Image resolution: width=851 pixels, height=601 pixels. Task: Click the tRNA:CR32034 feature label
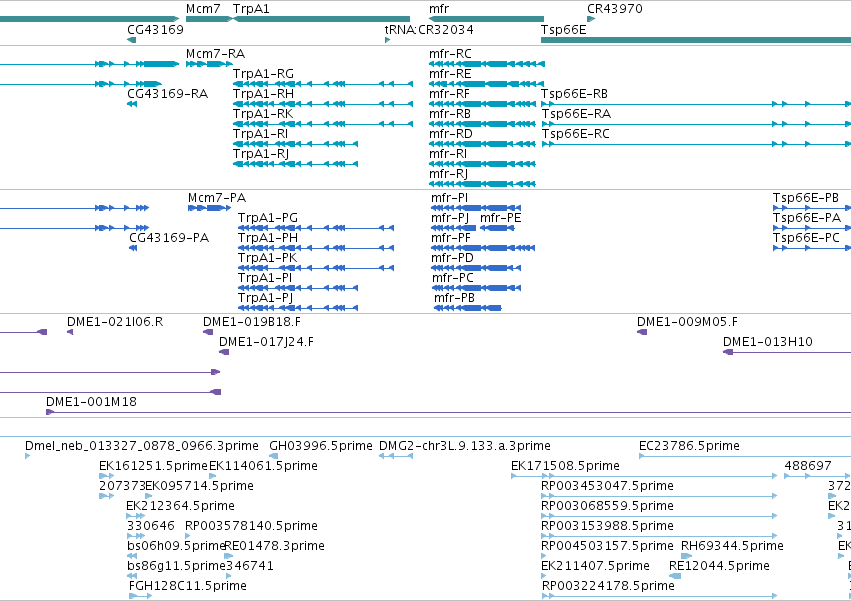(429, 29)
